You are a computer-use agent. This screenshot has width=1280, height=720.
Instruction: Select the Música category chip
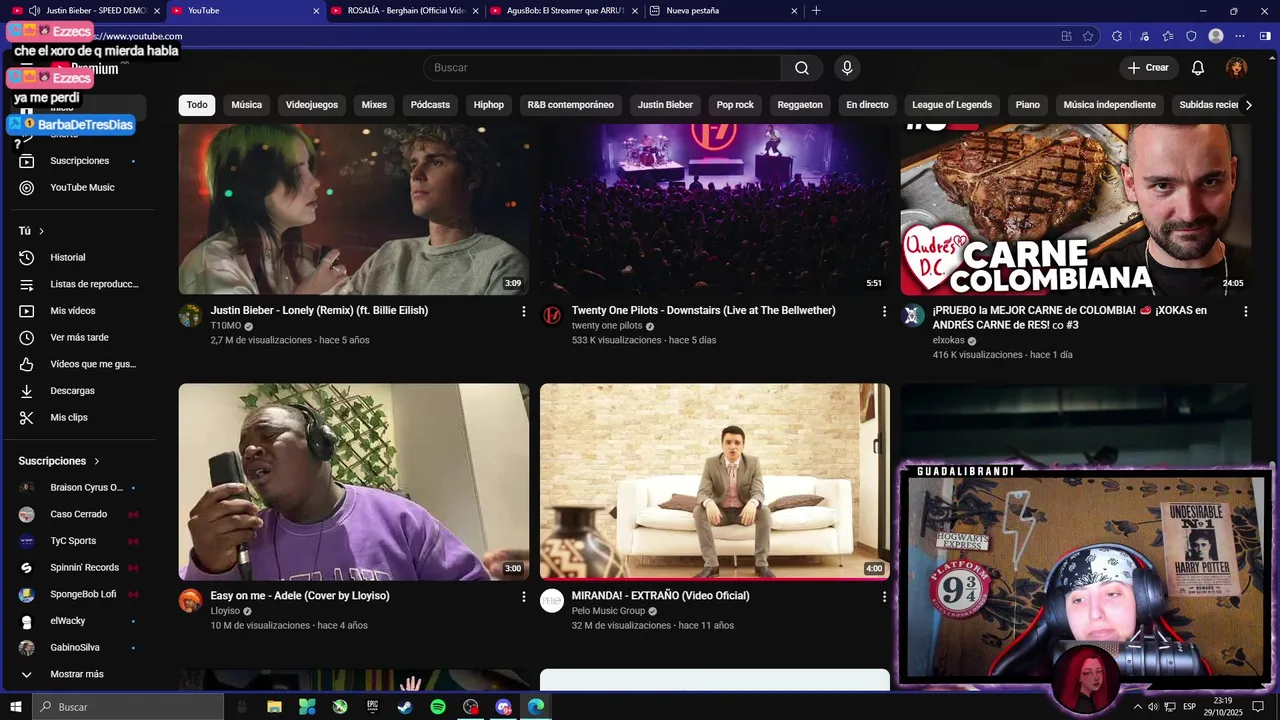247,105
